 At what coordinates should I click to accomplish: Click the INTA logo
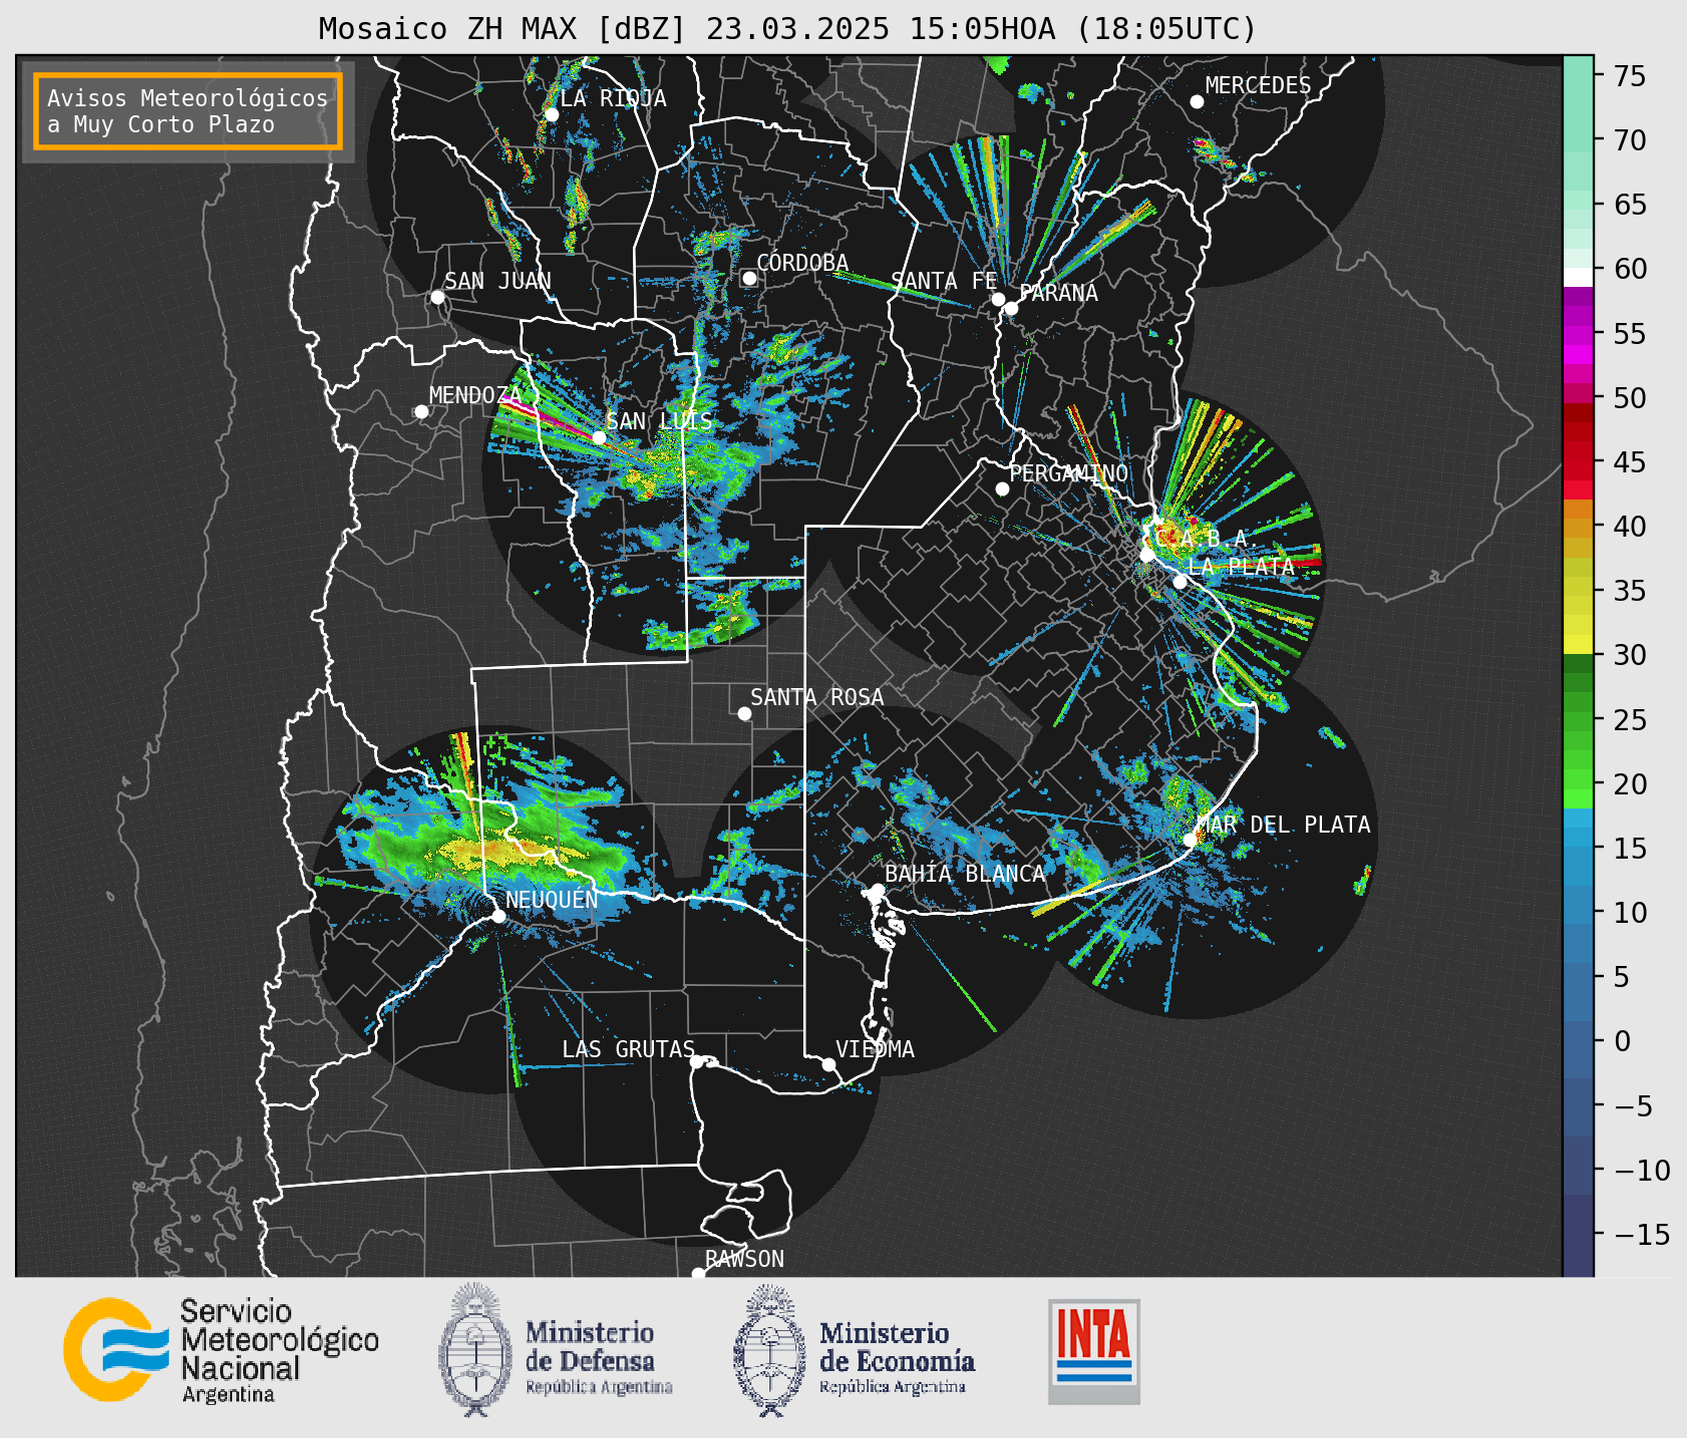click(x=1094, y=1351)
